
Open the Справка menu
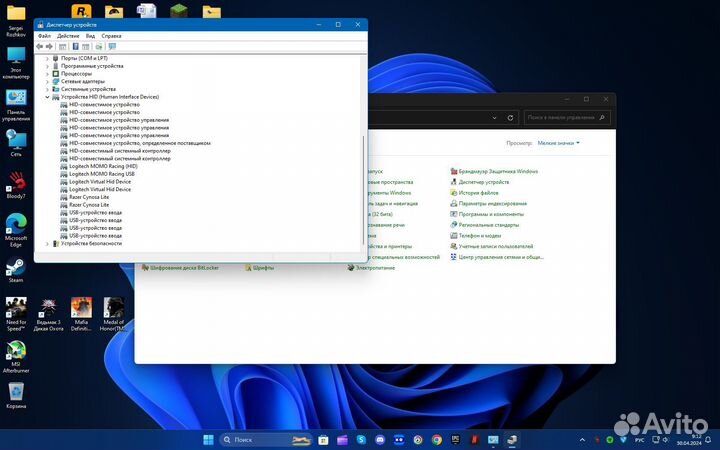(x=111, y=35)
